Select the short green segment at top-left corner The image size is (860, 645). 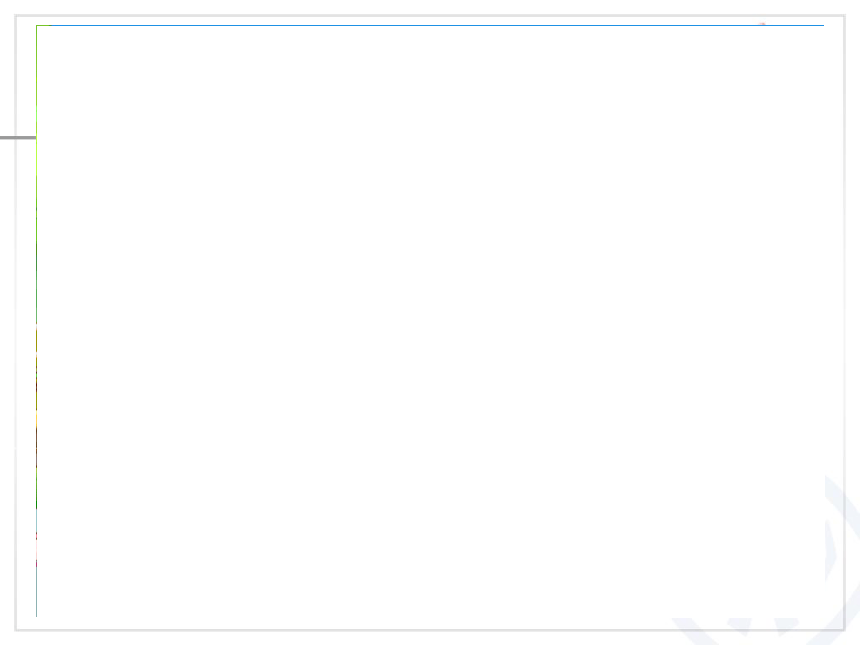click(43, 25)
